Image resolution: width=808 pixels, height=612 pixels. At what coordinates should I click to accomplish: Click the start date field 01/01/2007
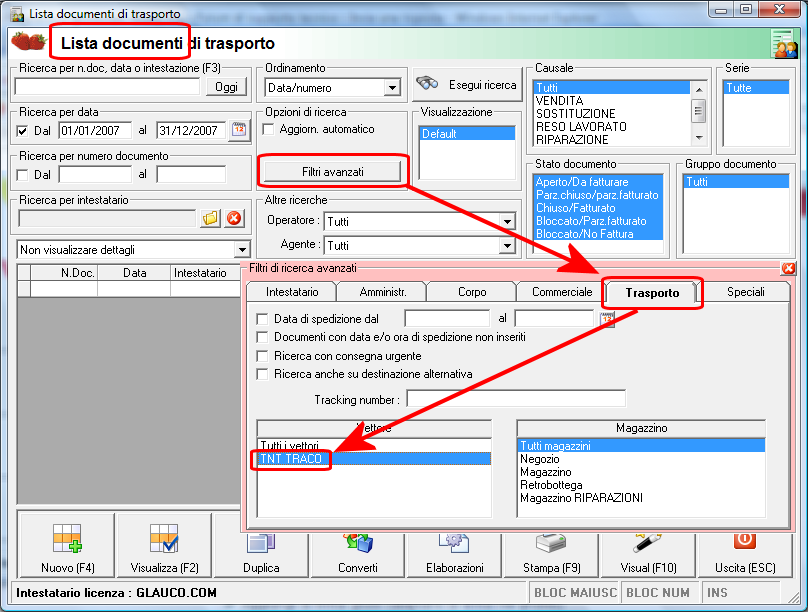pyautogui.click(x=95, y=130)
